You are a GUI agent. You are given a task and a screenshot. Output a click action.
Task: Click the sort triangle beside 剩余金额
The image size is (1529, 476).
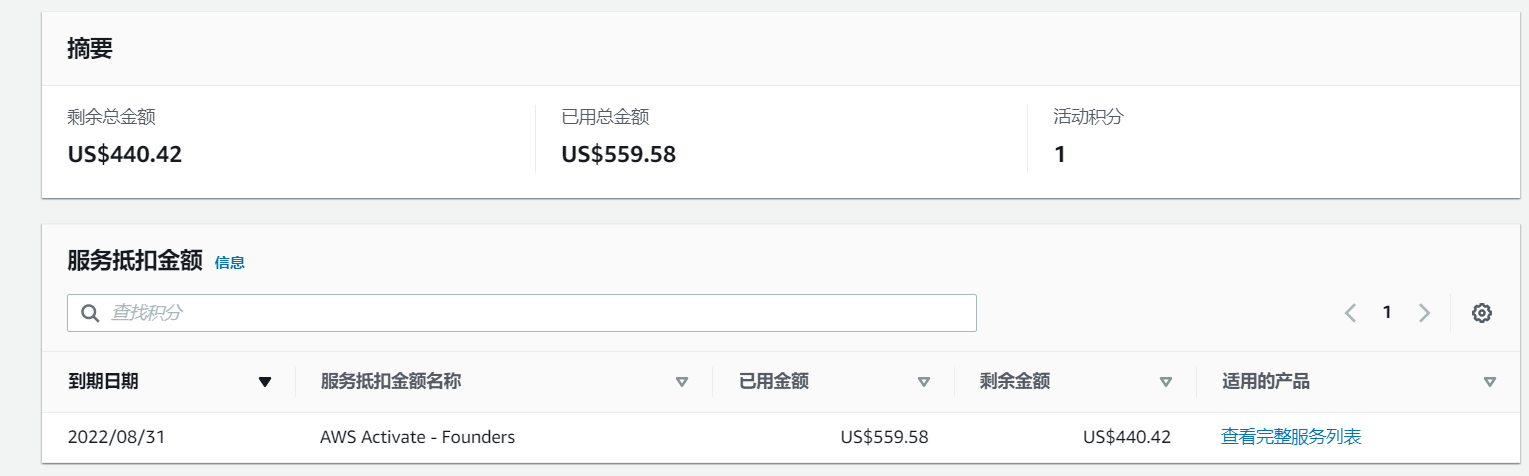[1165, 381]
